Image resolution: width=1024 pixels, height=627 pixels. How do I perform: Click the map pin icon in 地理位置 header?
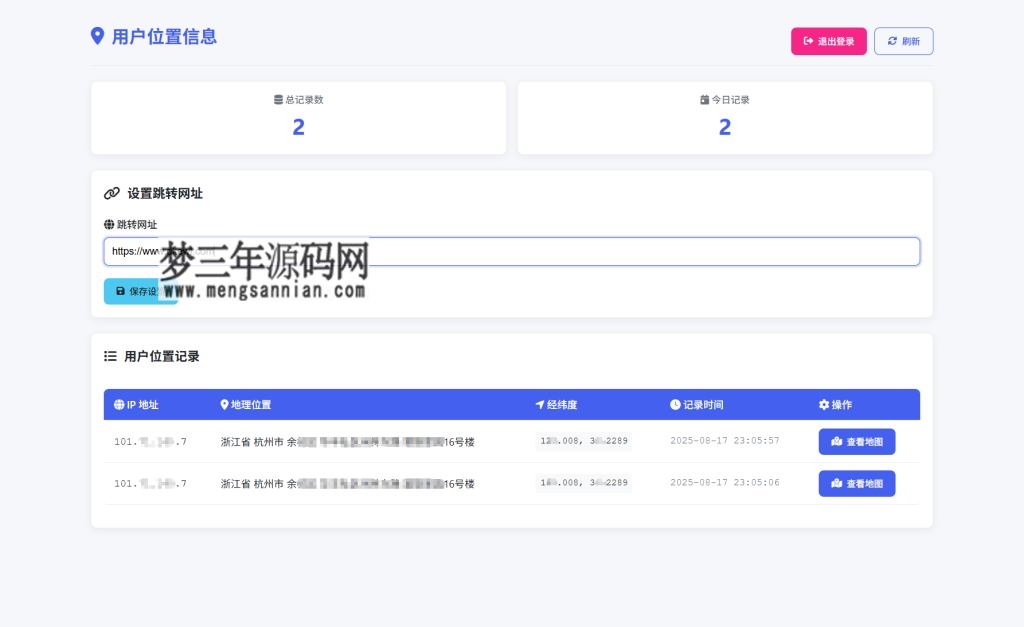pyautogui.click(x=224, y=404)
